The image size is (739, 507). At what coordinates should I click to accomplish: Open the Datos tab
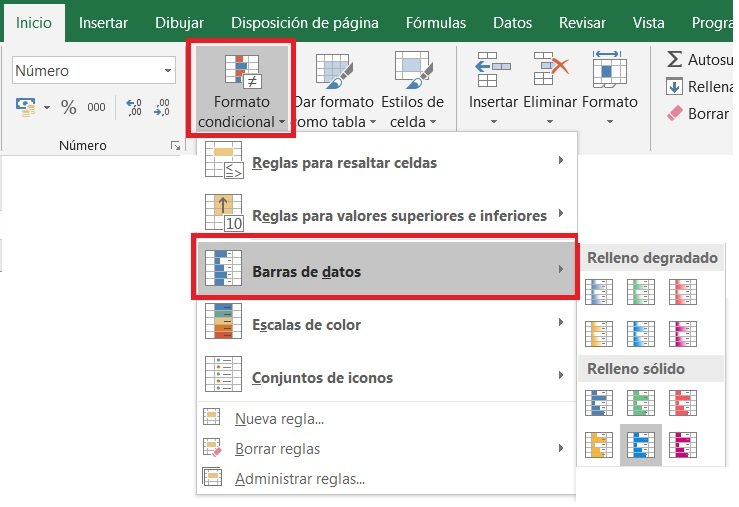click(x=512, y=23)
